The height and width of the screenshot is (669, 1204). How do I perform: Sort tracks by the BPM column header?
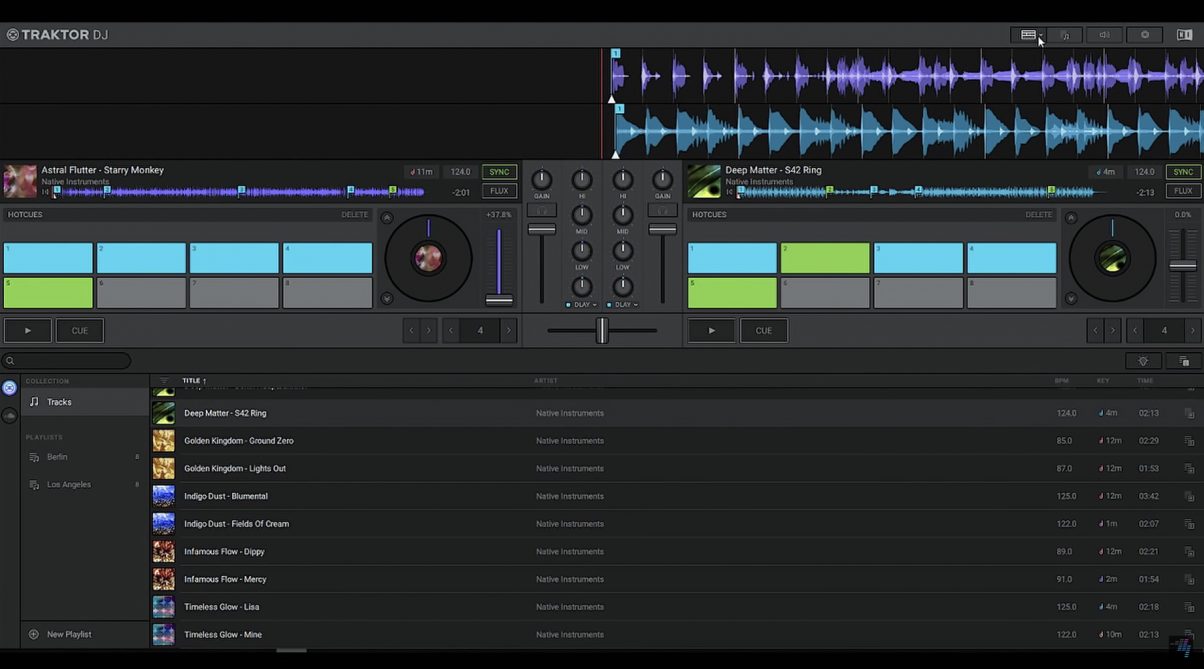point(1058,380)
